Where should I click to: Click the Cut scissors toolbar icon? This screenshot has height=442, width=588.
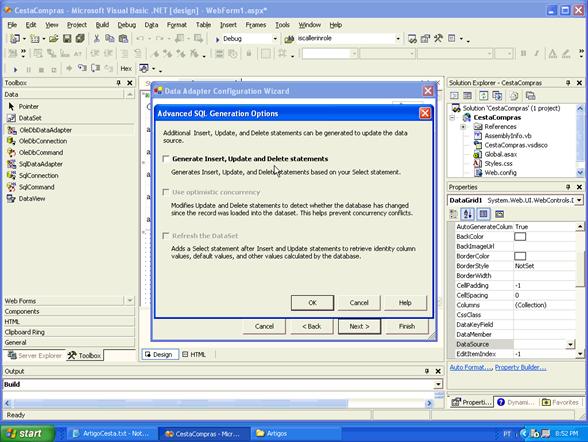pyautogui.click(x=96, y=38)
